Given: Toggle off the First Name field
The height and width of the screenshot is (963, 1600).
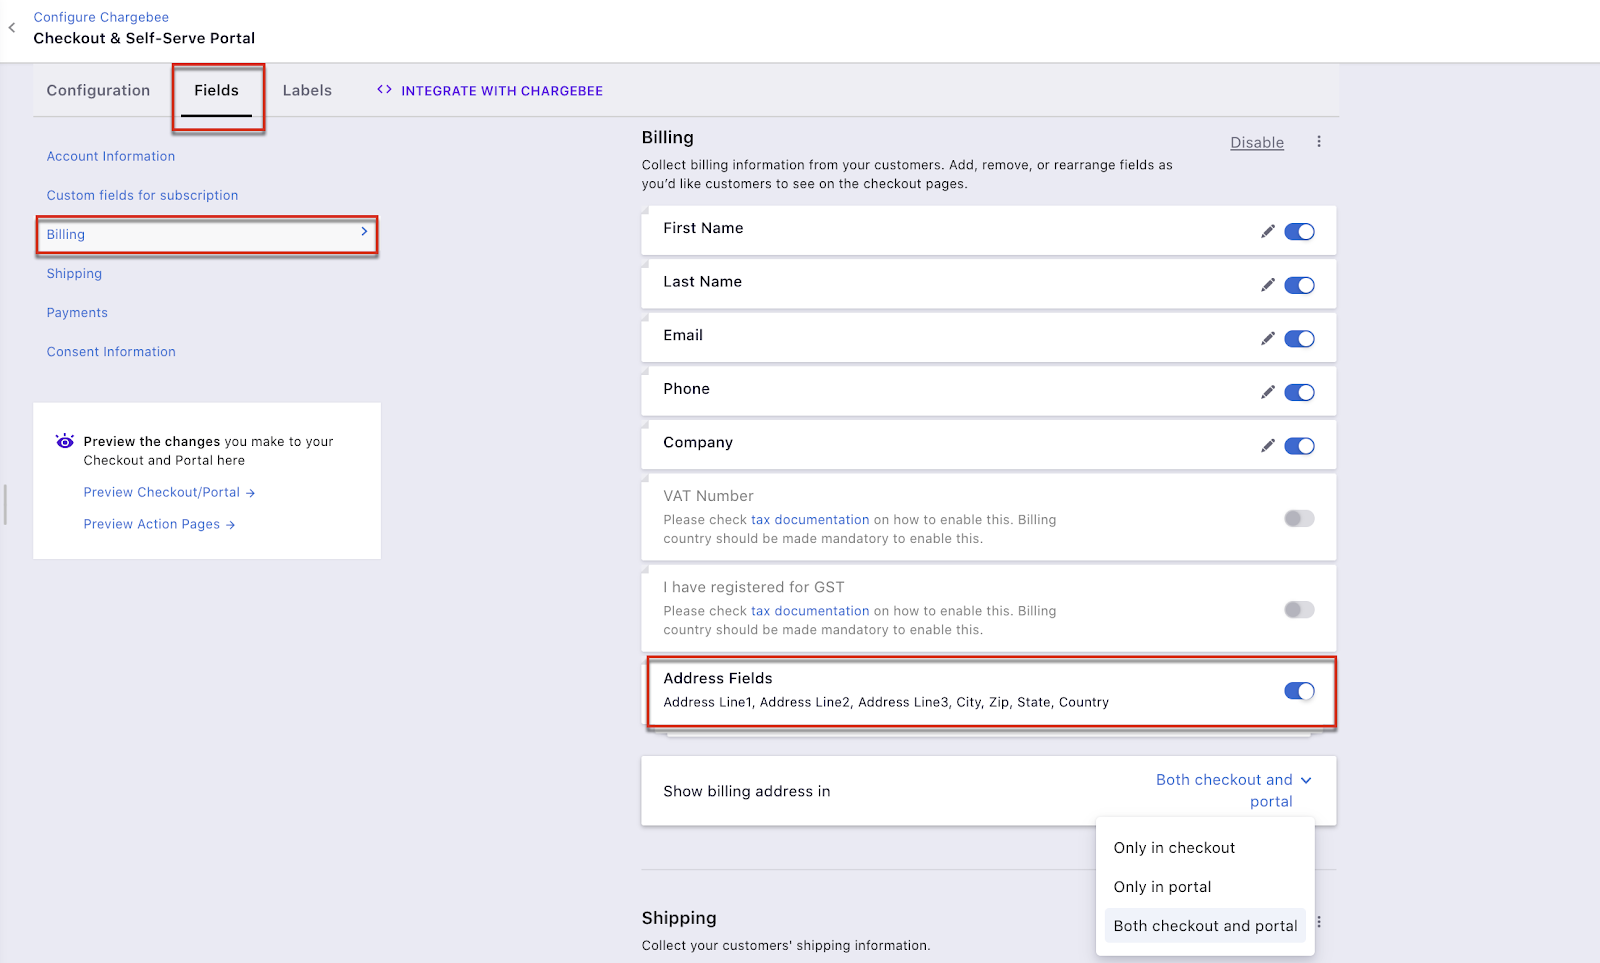Looking at the screenshot, I should tap(1299, 232).
